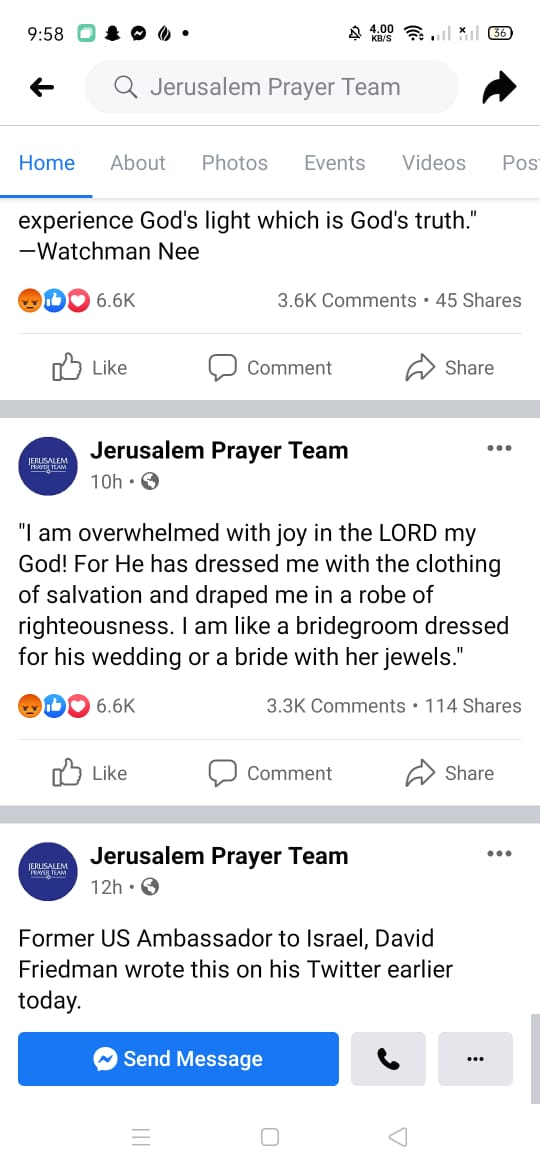Click the phone call icon button
Image resolution: width=540 pixels, height=1170 pixels.
(x=388, y=1058)
